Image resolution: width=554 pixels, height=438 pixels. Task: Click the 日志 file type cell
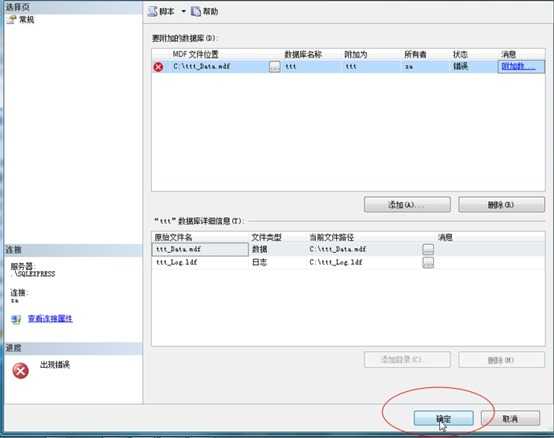click(260, 262)
